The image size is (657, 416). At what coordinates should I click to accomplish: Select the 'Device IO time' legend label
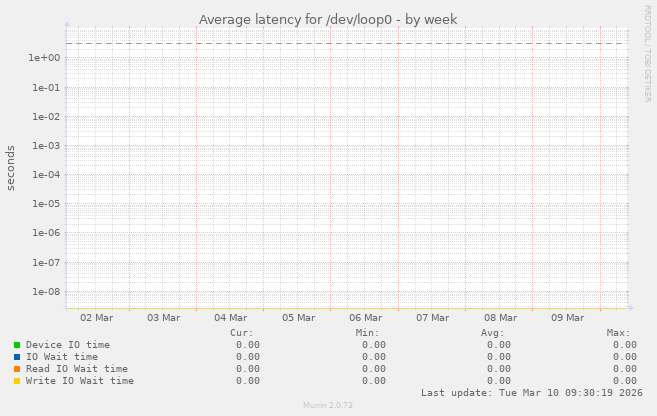point(68,345)
